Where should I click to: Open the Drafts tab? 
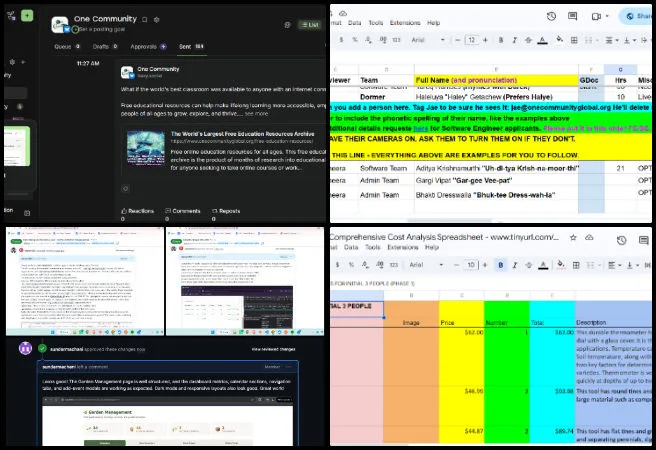(x=105, y=46)
